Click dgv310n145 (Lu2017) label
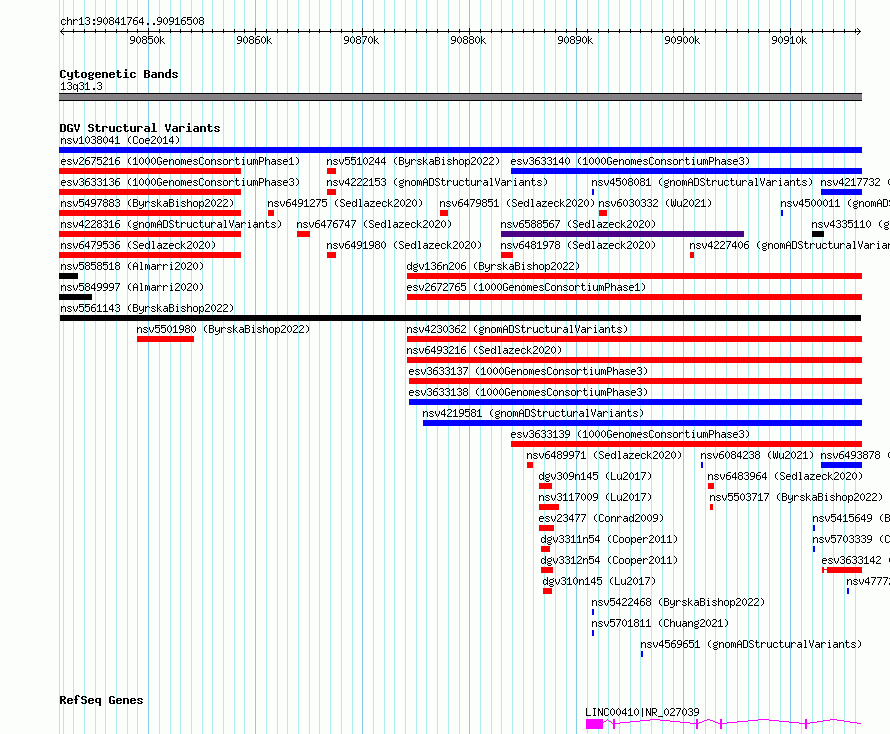Viewport: 890px width, 734px height. pos(599,581)
